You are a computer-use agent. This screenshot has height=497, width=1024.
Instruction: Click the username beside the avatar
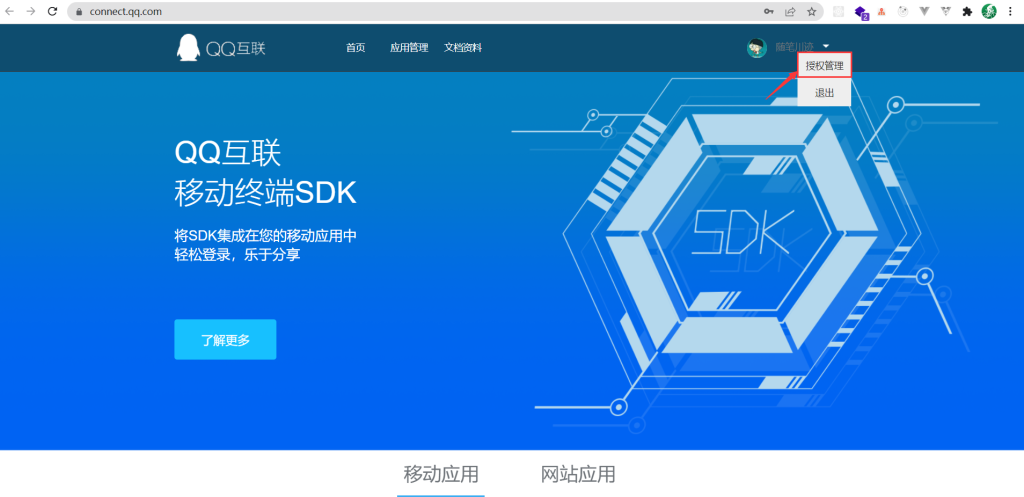(794, 47)
